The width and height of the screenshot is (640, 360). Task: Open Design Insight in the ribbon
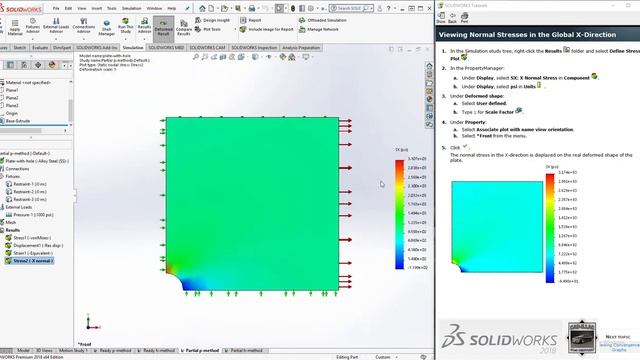[x=213, y=20]
